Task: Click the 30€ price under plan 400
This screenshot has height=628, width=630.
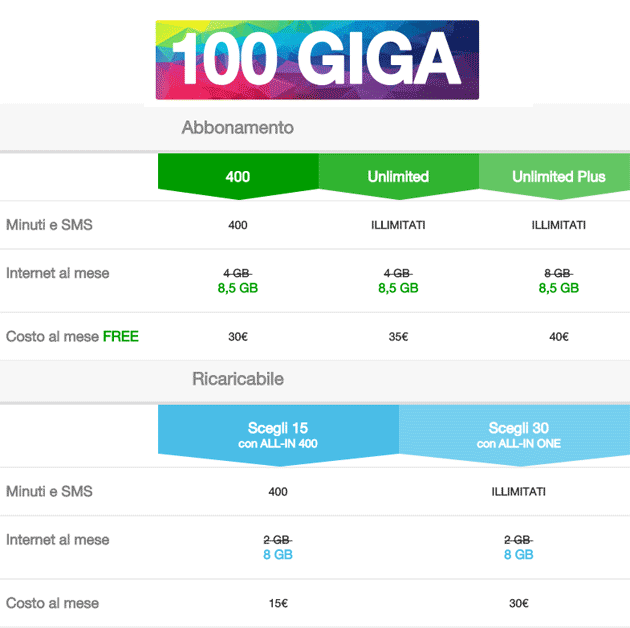Action: tap(238, 337)
